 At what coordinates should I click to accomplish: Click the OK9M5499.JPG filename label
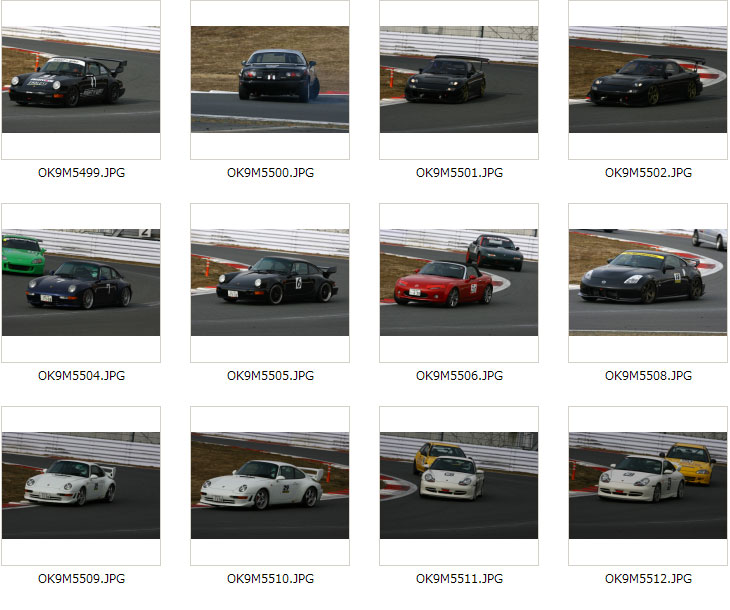click(81, 173)
